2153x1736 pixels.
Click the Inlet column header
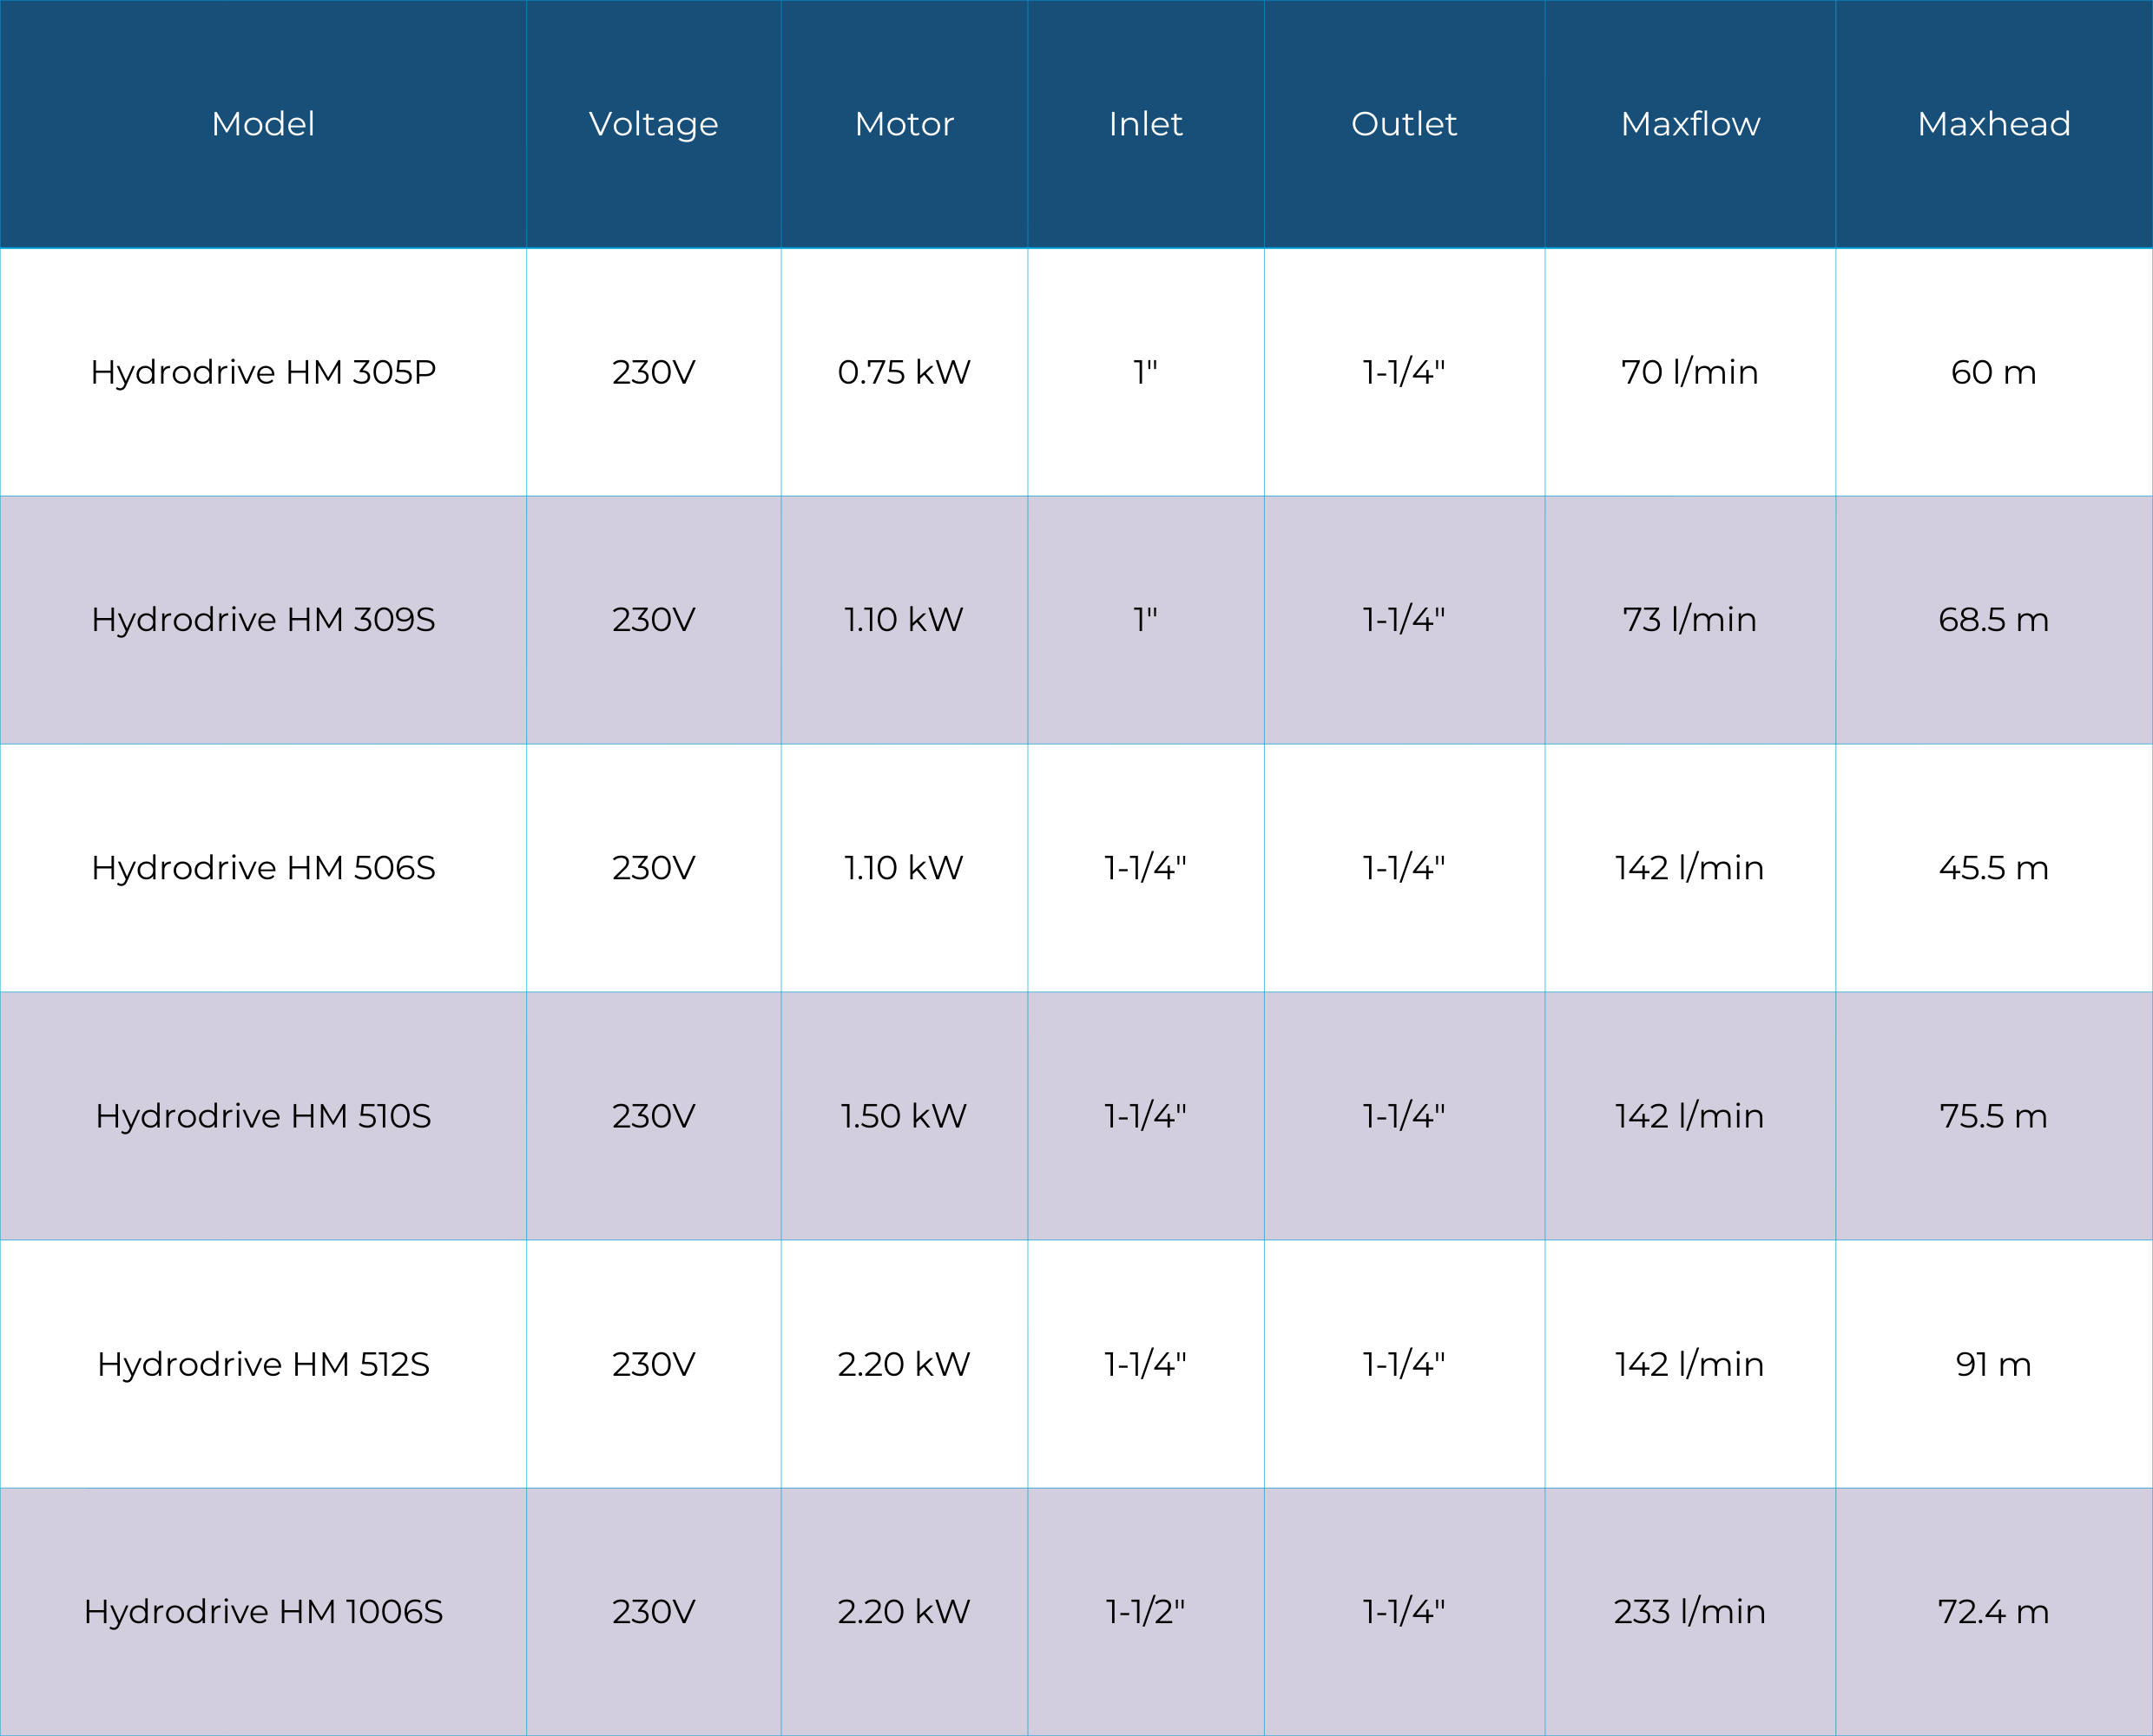pos(1145,124)
